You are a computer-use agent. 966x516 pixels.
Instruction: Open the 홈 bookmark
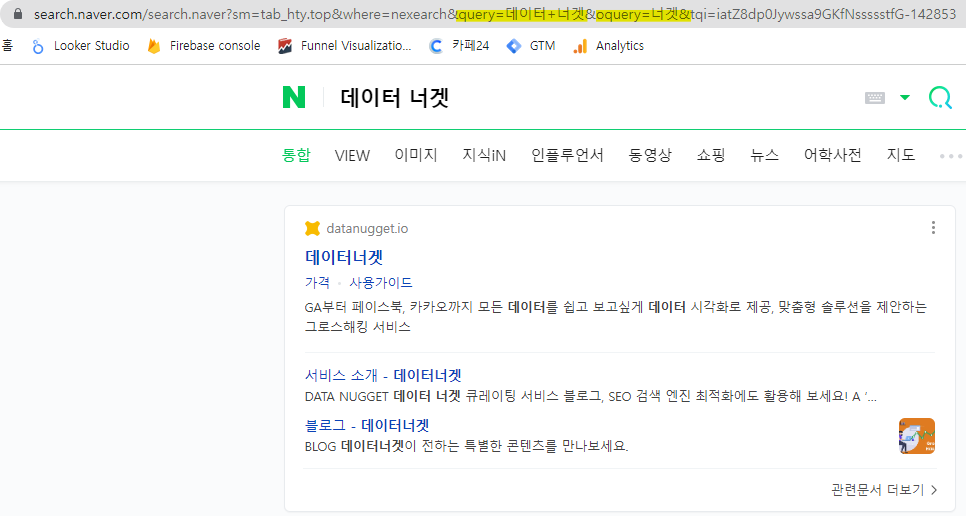click(x=7, y=46)
